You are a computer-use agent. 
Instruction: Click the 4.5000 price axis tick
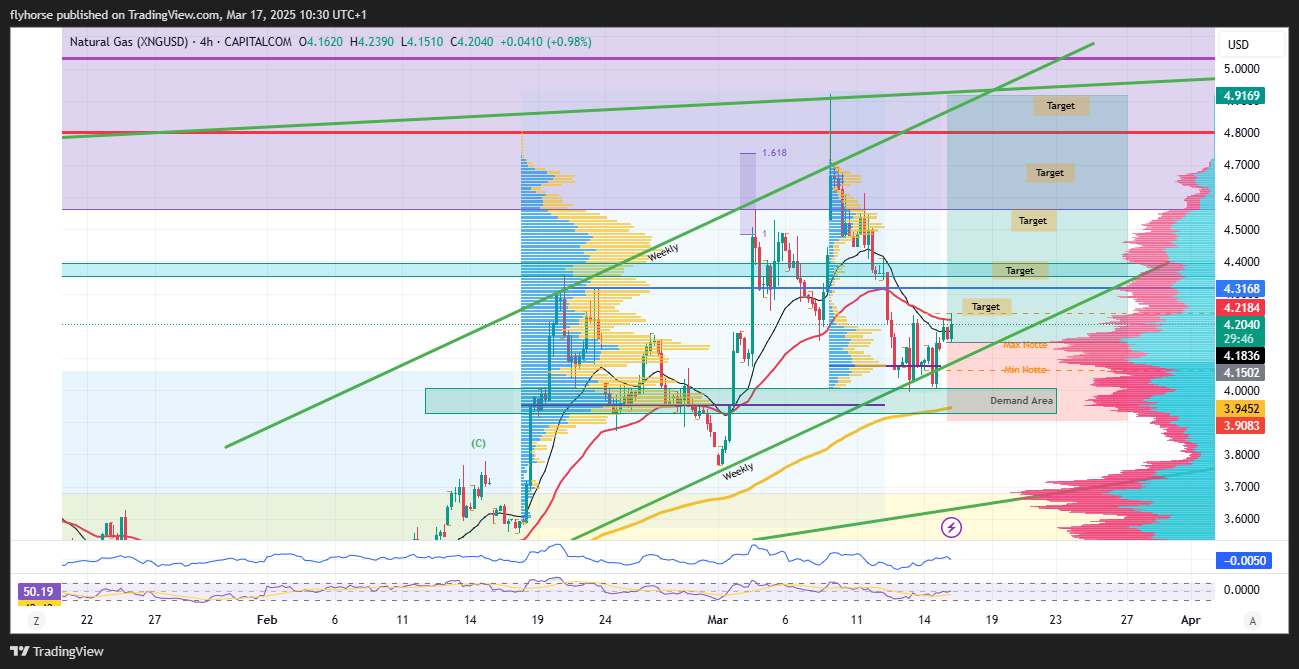tap(1244, 230)
